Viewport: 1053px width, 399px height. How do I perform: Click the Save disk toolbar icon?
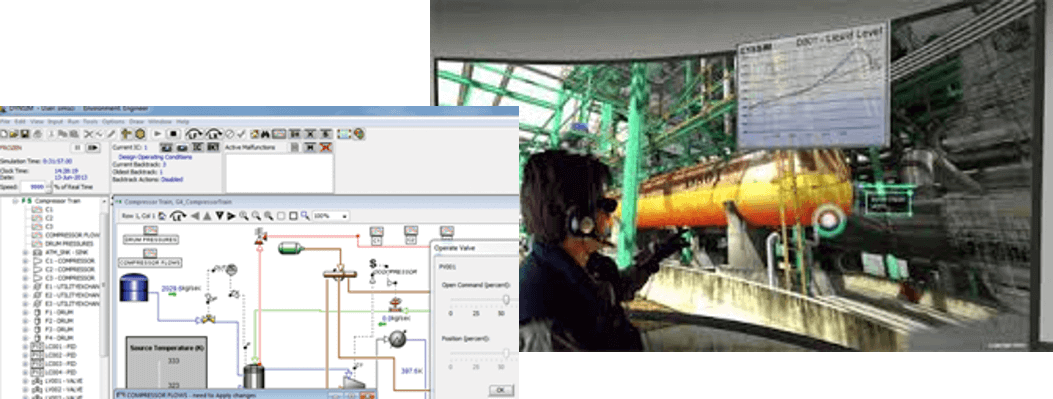coord(24,134)
